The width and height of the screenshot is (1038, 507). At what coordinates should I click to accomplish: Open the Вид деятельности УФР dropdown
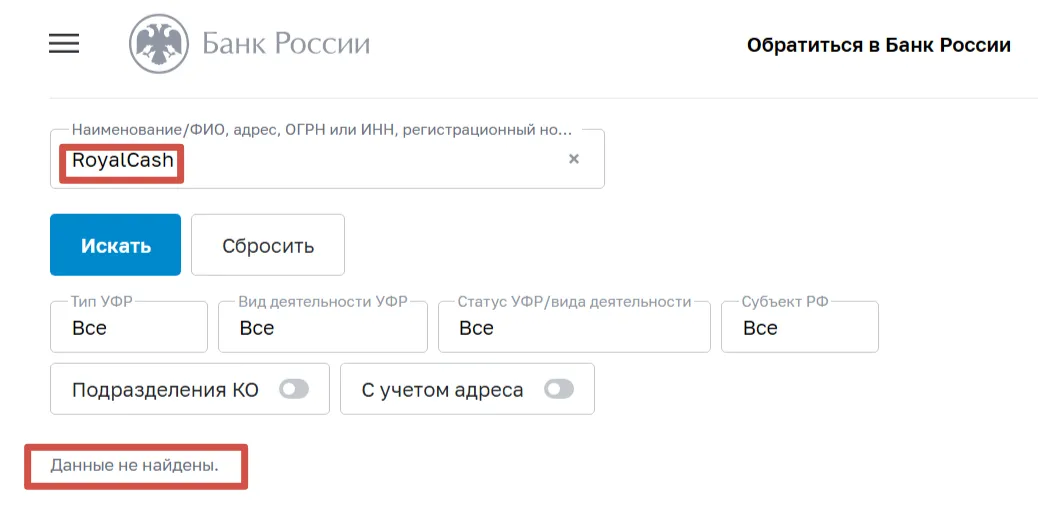323,327
